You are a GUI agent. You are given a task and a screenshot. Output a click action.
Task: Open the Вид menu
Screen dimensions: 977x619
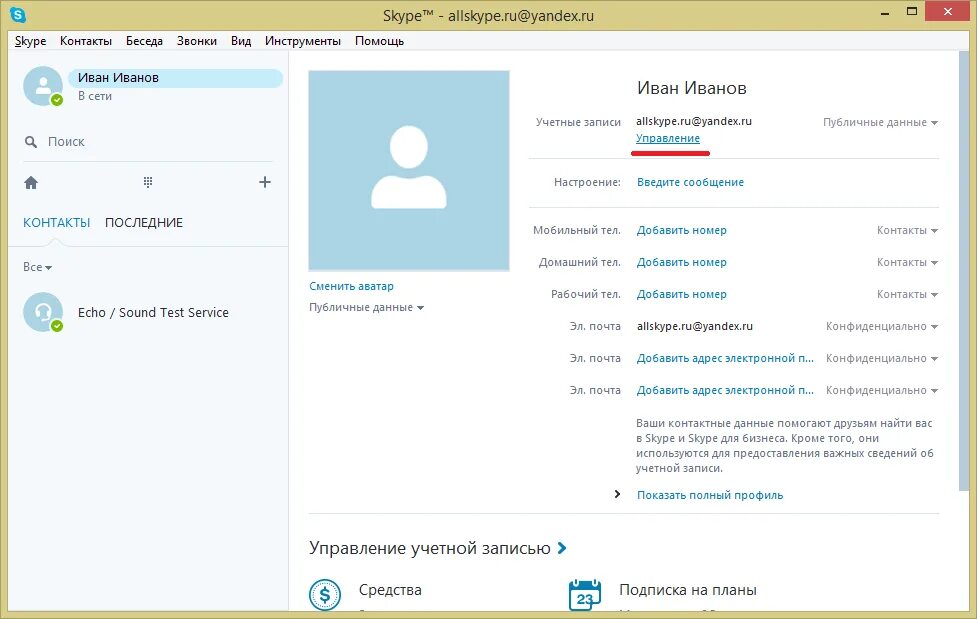click(241, 41)
